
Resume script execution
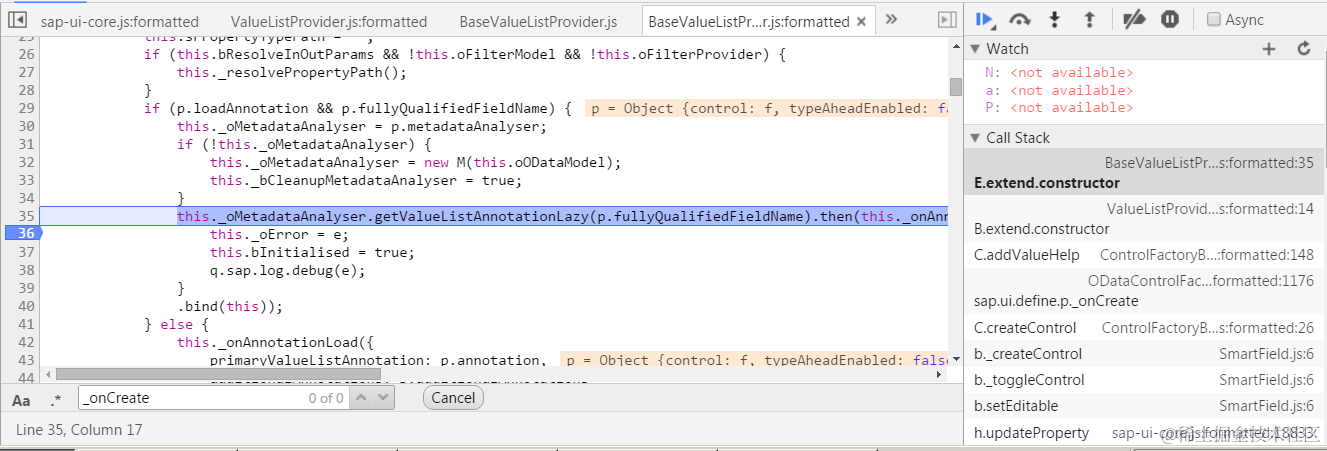pos(986,19)
